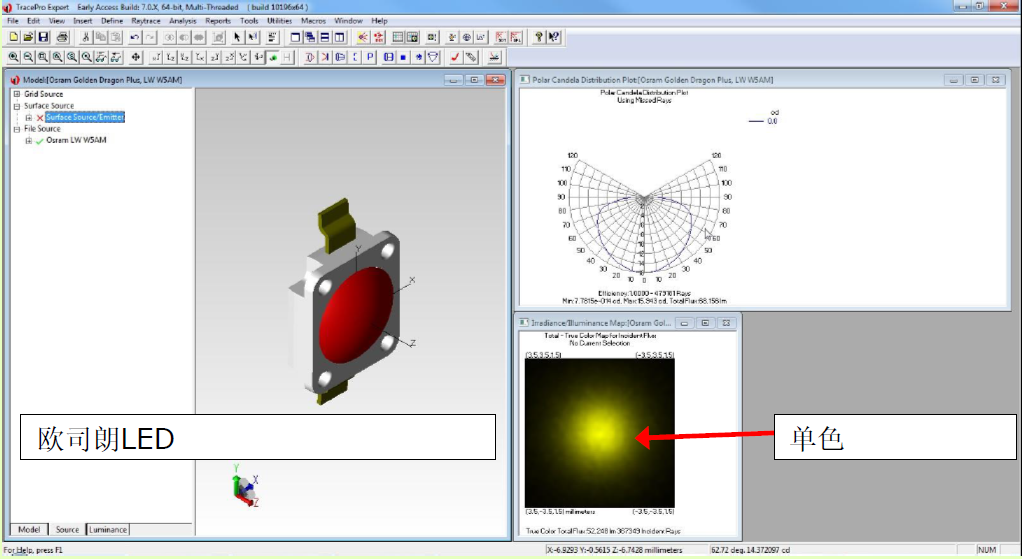The height and width of the screenshot is (559, 1022).
Task: Switch to the Source tab
Action: click(x=67, y=529)
